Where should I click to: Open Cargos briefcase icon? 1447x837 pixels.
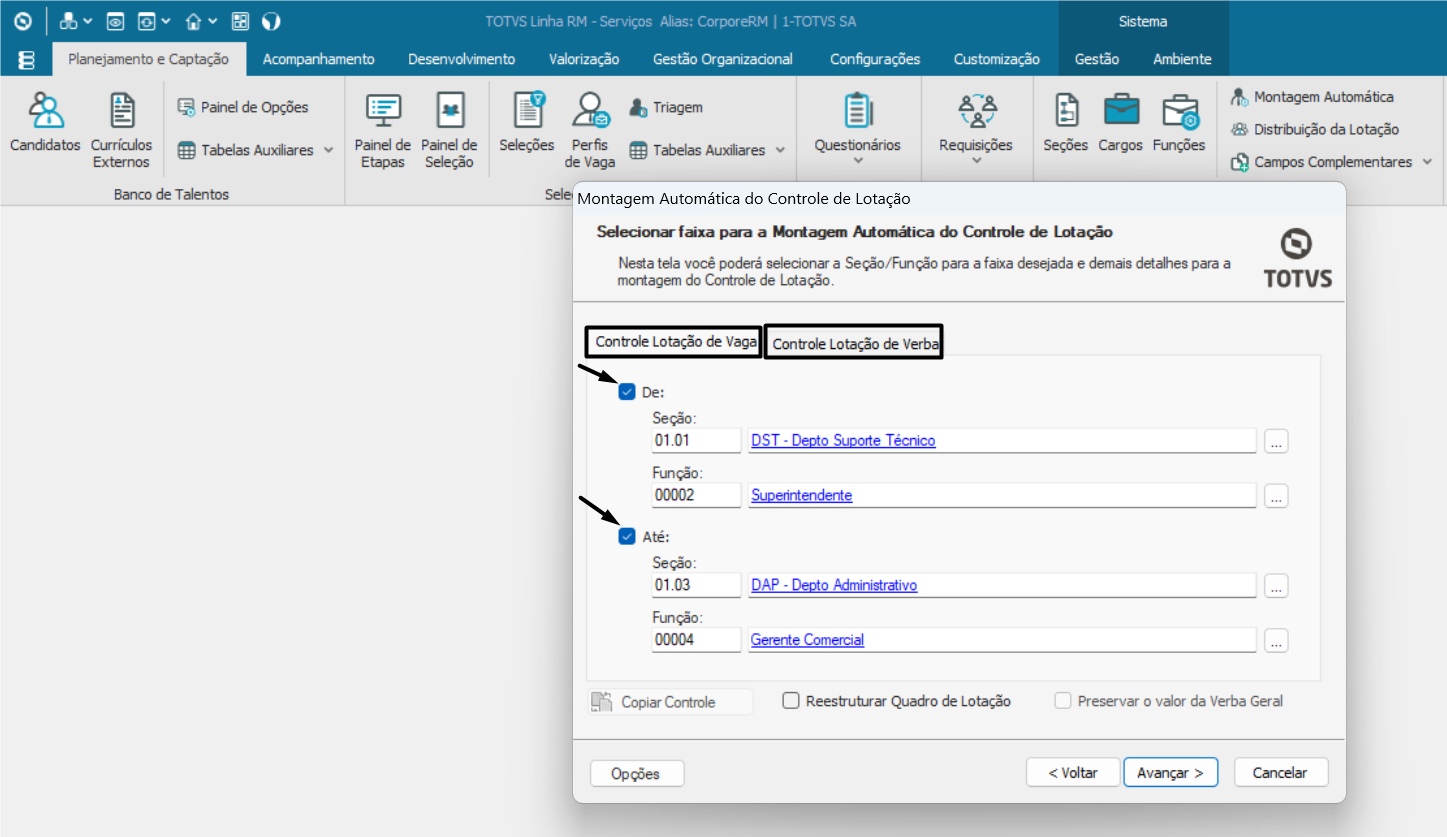(1120, 122)
